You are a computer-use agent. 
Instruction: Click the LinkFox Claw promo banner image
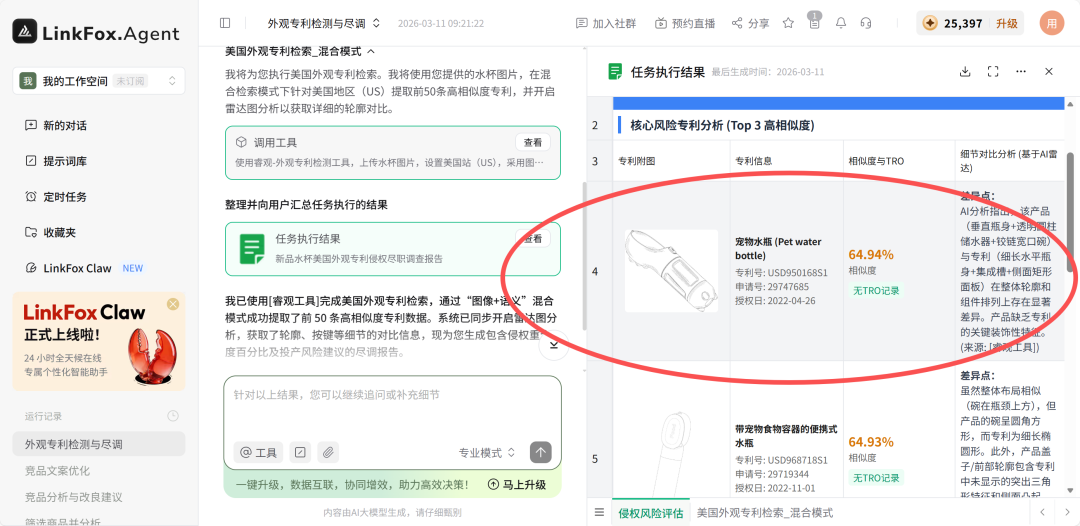point(98,341)
